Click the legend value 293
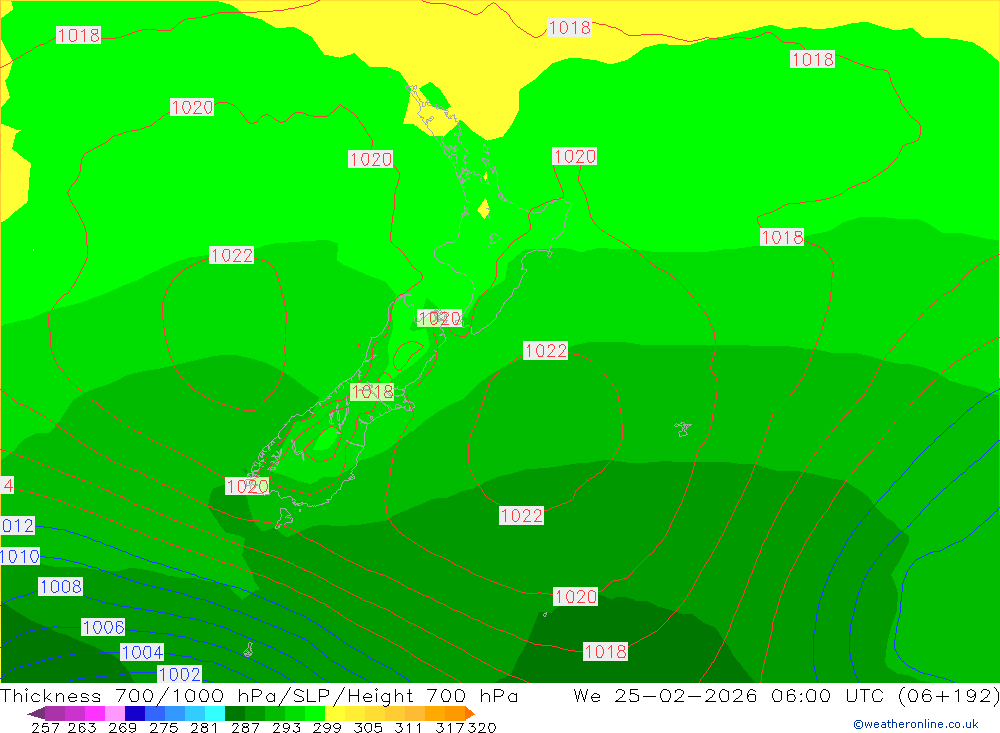Image resolution: width=1000 pixels, height=733 pixels. 286,727
